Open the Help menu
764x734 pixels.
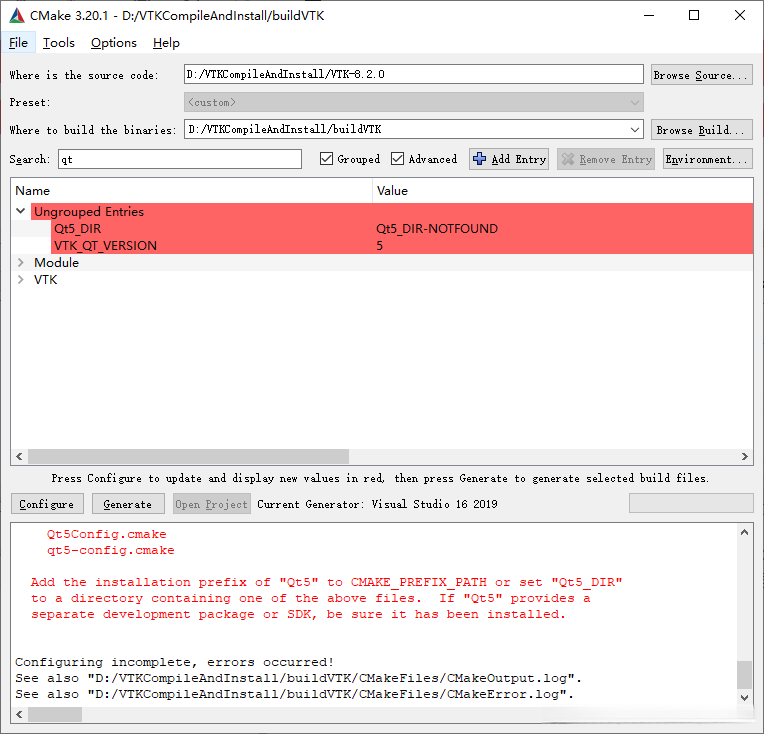[166, 43]
